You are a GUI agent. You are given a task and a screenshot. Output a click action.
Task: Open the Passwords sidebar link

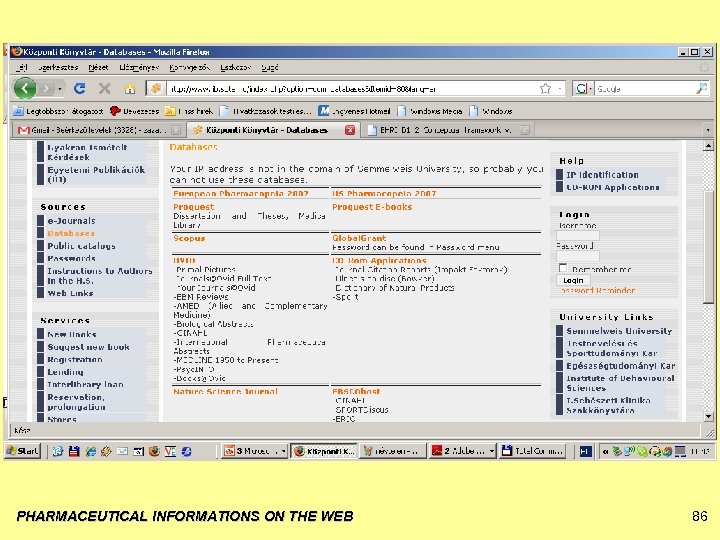coord(71,259)
